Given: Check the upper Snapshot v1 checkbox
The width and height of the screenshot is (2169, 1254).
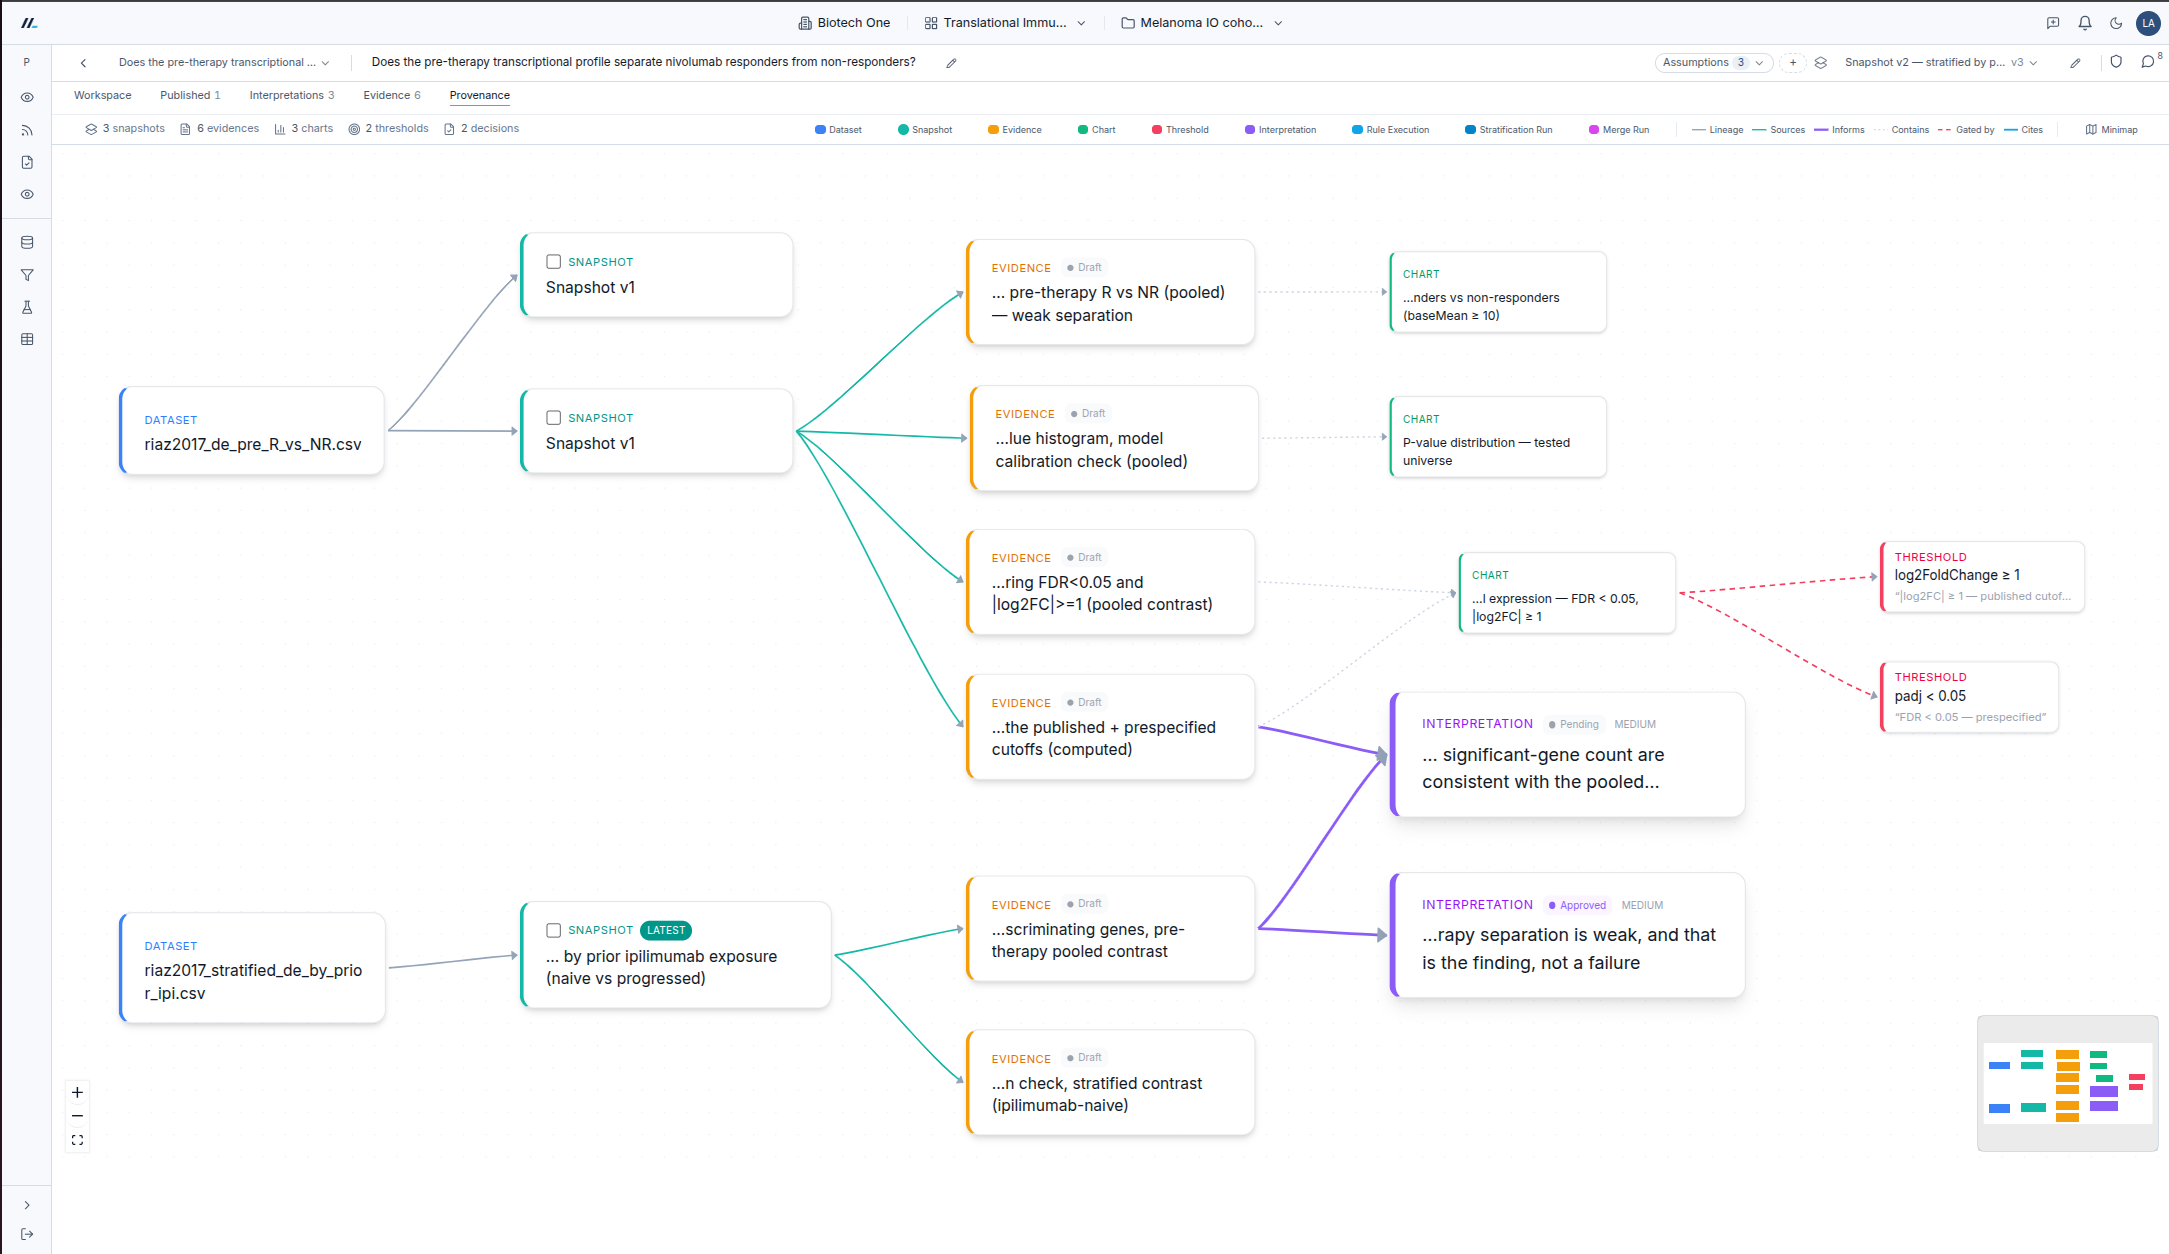Looking at the screenshot, I should click(x=553, y=262).
